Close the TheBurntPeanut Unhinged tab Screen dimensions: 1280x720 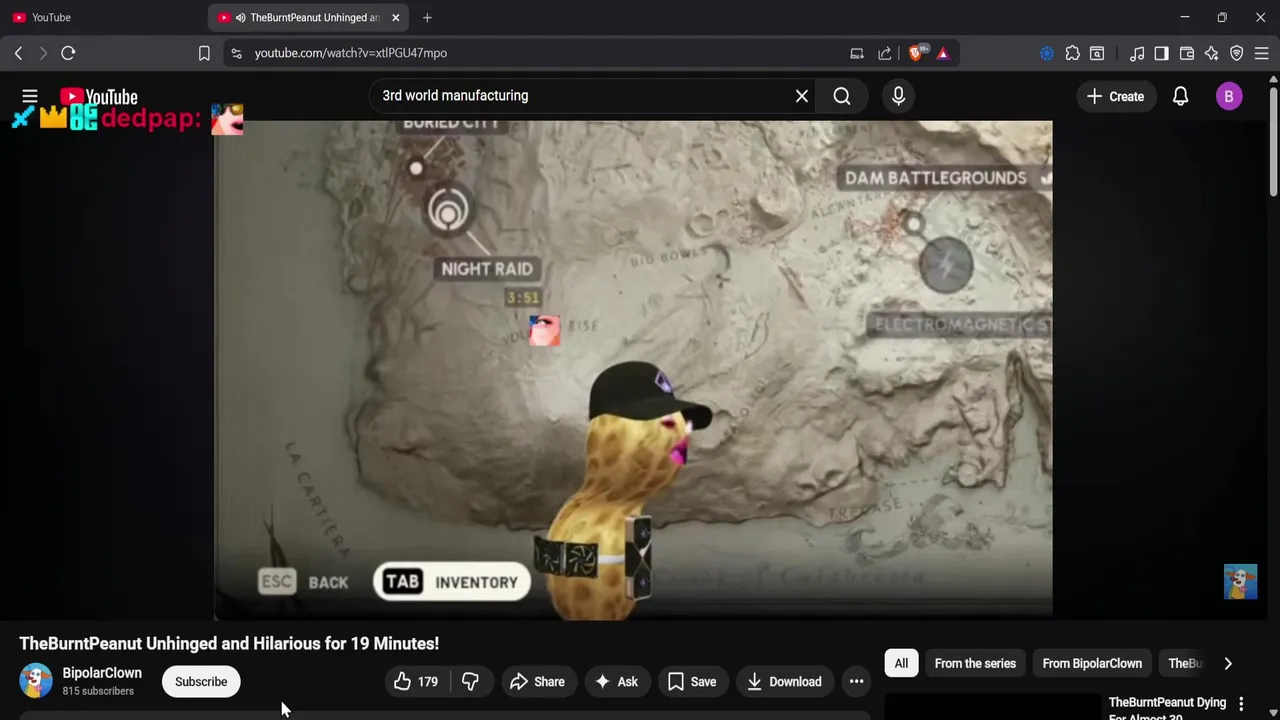[395, 17]
